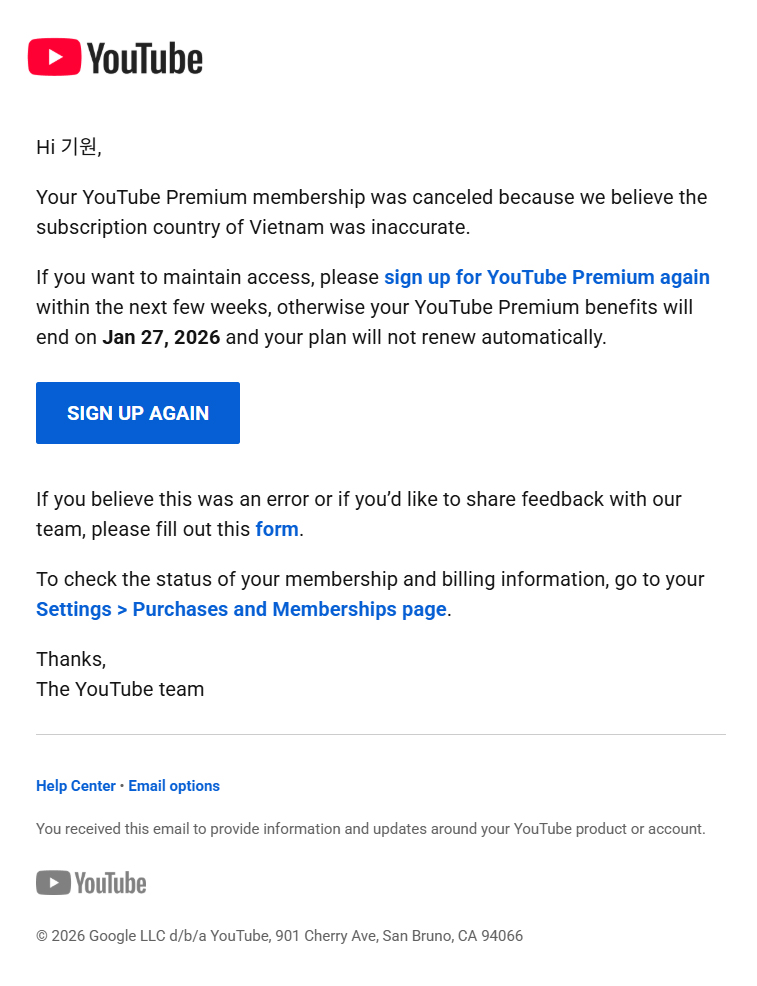Screen dimensions: 757x986
Task: Click the bold 'Jan 27, 2026' date
Action: point(162,338)
